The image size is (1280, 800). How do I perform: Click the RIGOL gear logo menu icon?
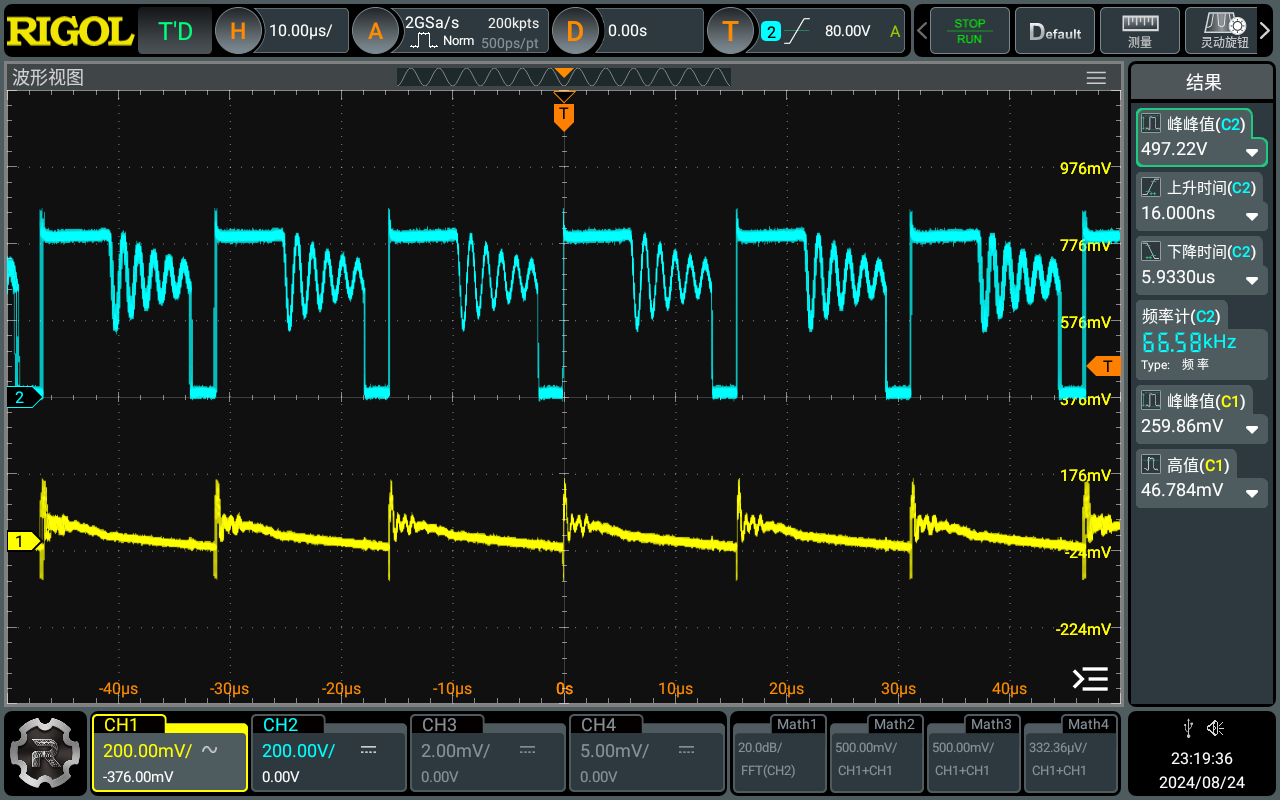[45, 753]
